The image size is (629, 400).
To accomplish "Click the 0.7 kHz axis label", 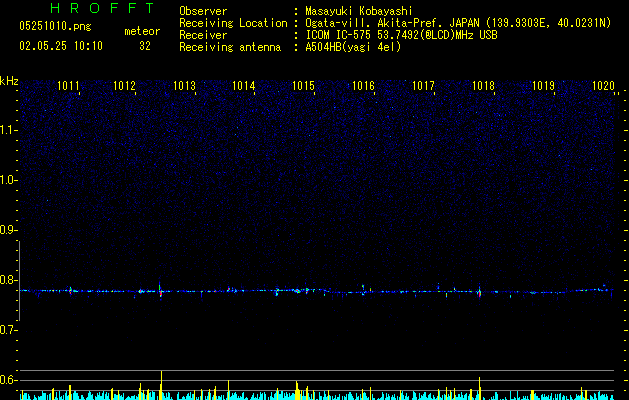I will [9, 330].
